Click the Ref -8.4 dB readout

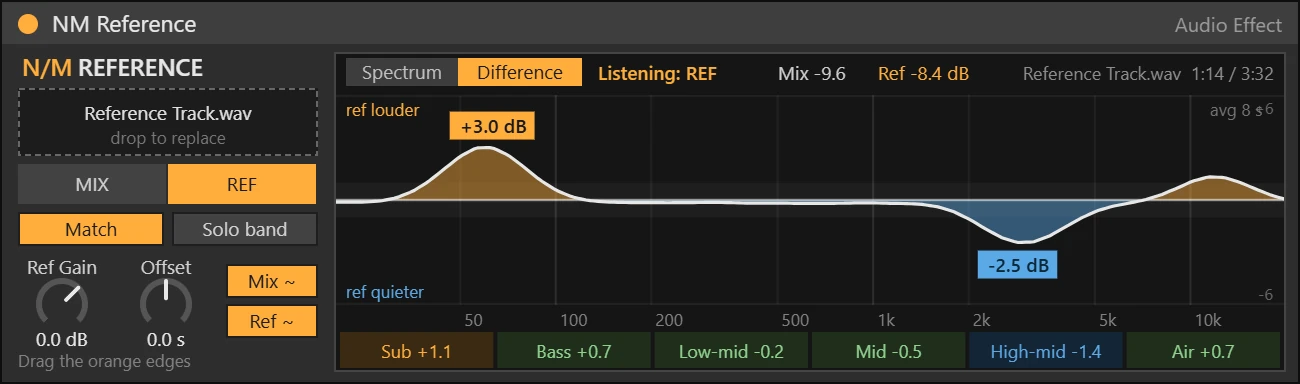(x=923, y=73)
